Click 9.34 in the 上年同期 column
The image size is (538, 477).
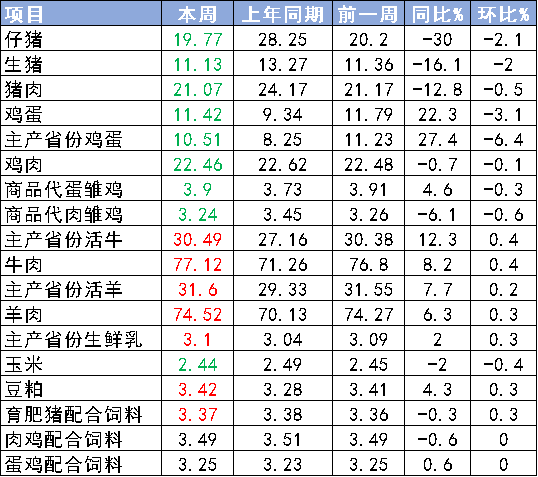pyautogui.click(x=283, y=115)
